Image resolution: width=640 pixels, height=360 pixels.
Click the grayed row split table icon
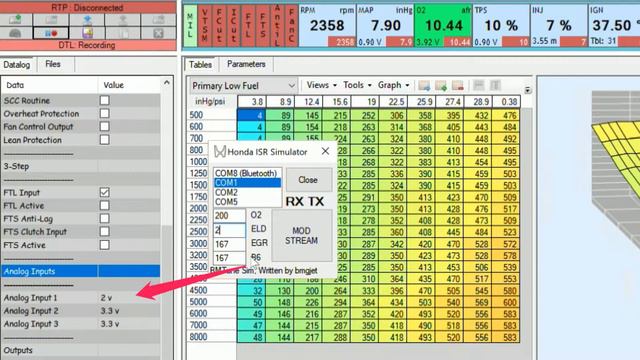coord(478,85)
